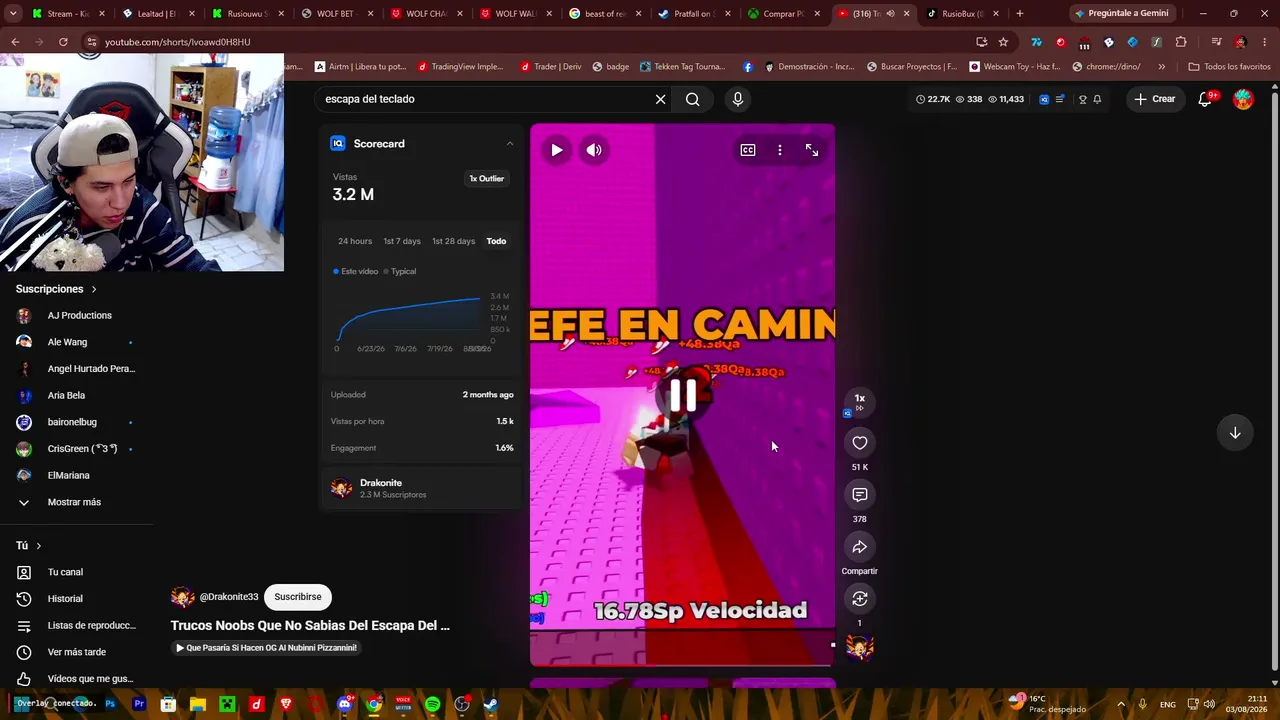Viewport: 1280px width, 720px height.
Task: Open YouTube notifications bell with 9+
Action: pyautogui.click(x=1206, y=99)
